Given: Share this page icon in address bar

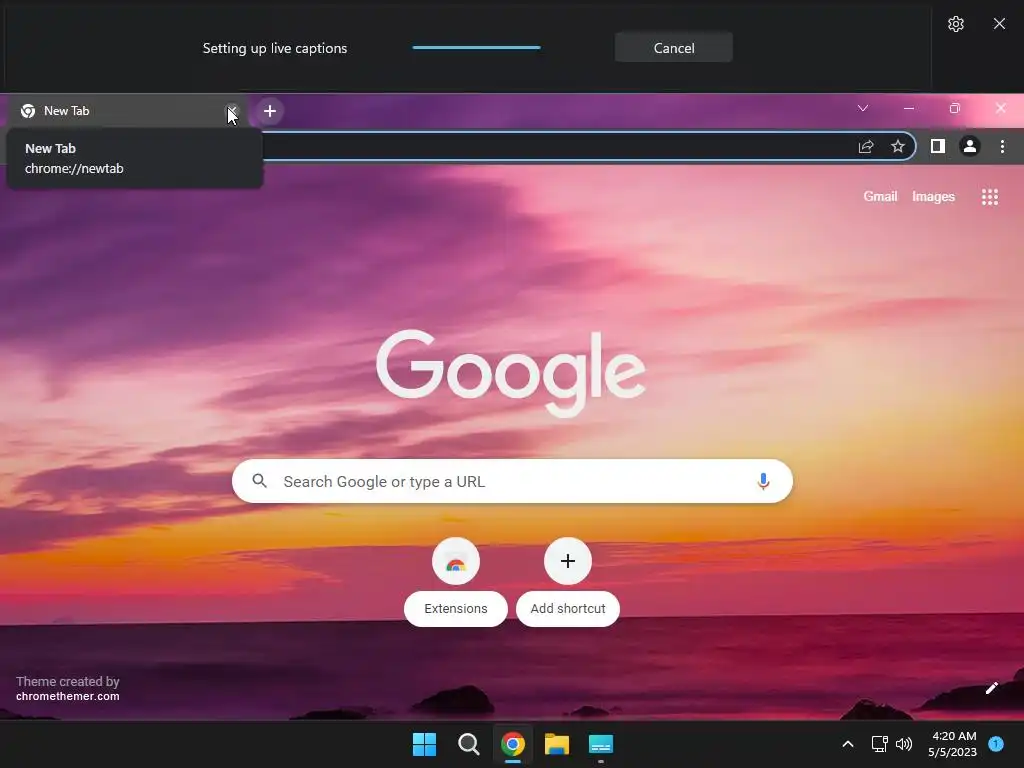Looking at the screenshot, I should (866, 147).
